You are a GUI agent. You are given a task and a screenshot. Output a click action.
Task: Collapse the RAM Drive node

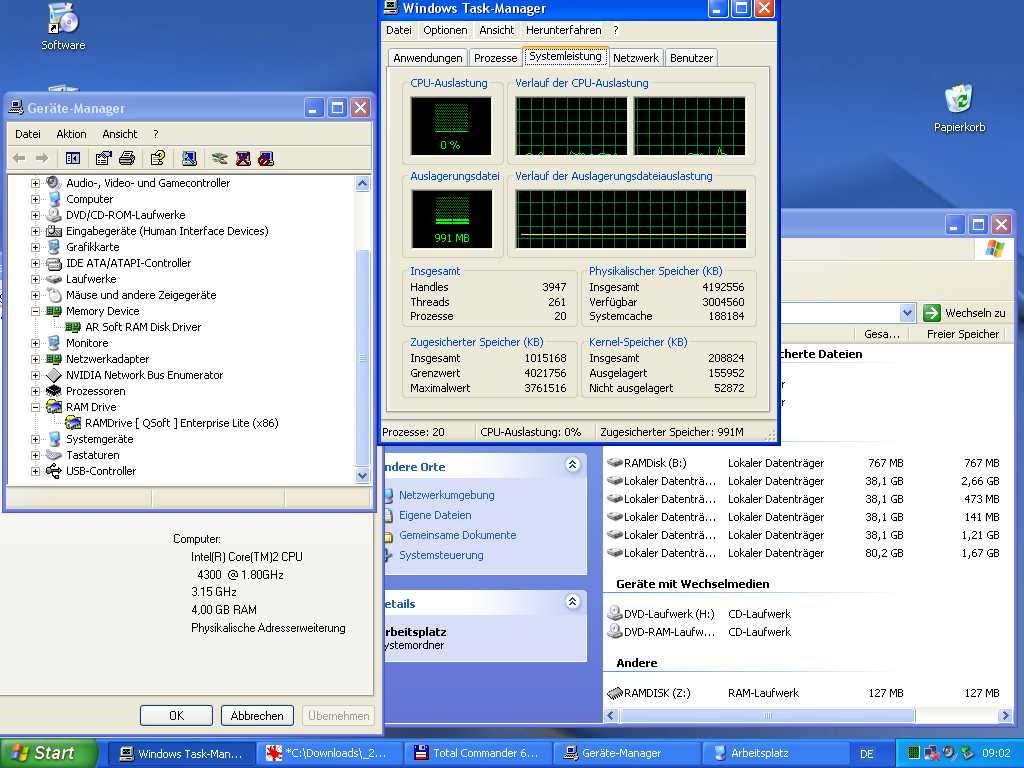[35, 408]
